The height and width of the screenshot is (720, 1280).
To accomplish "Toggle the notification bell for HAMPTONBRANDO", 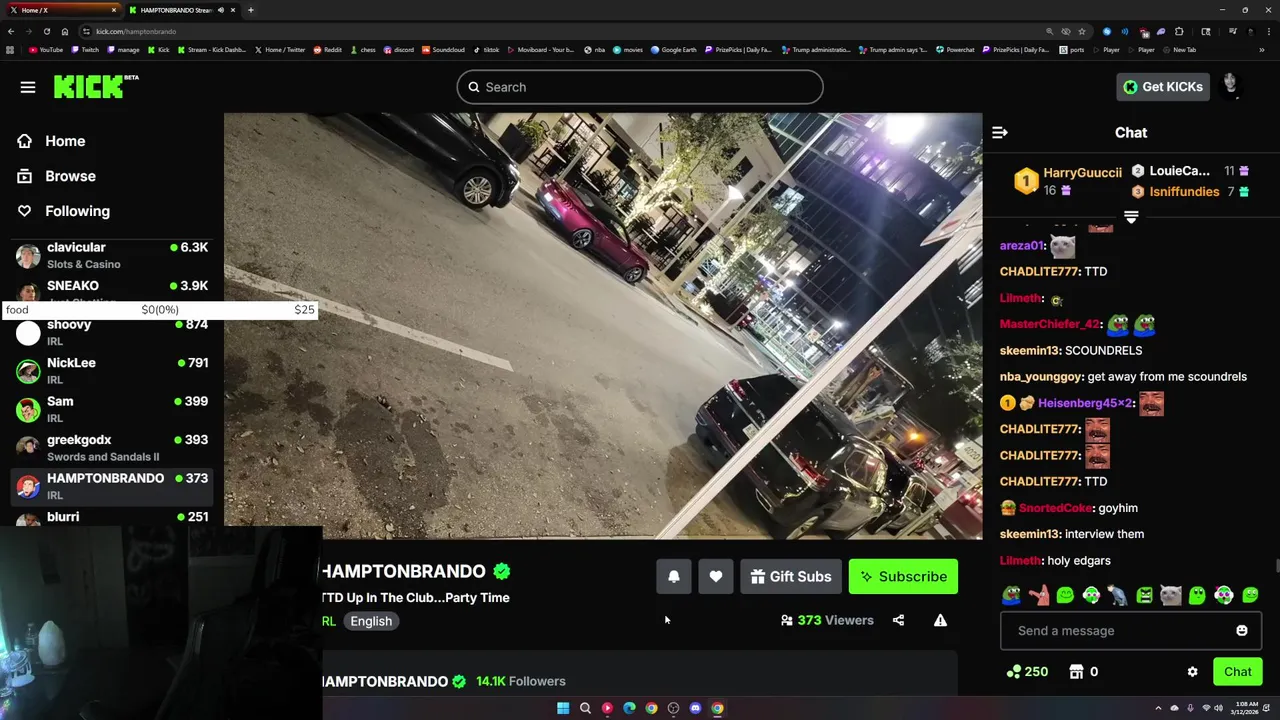I will (674, 577).
